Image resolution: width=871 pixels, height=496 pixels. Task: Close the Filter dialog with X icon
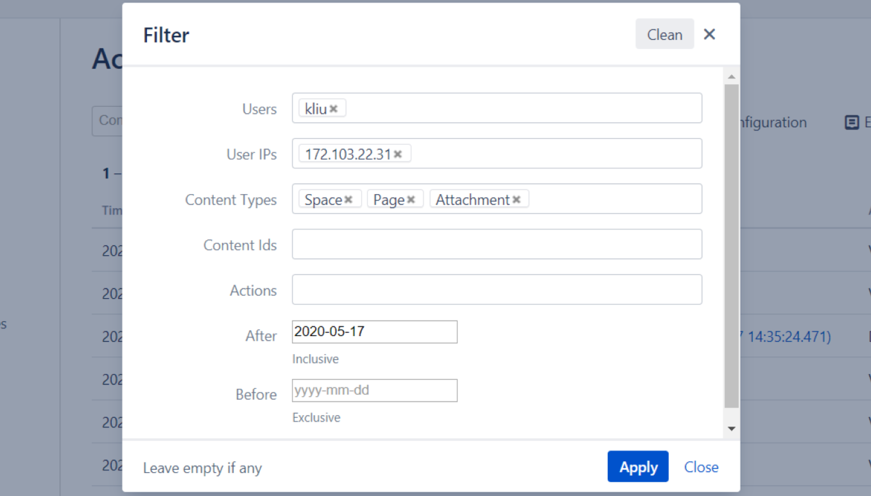tap(709, 34)
